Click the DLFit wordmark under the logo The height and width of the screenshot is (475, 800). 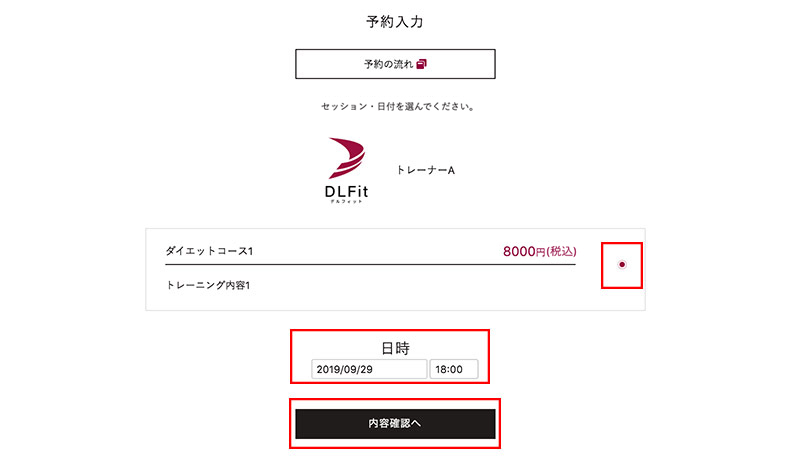tap(346, 192)
